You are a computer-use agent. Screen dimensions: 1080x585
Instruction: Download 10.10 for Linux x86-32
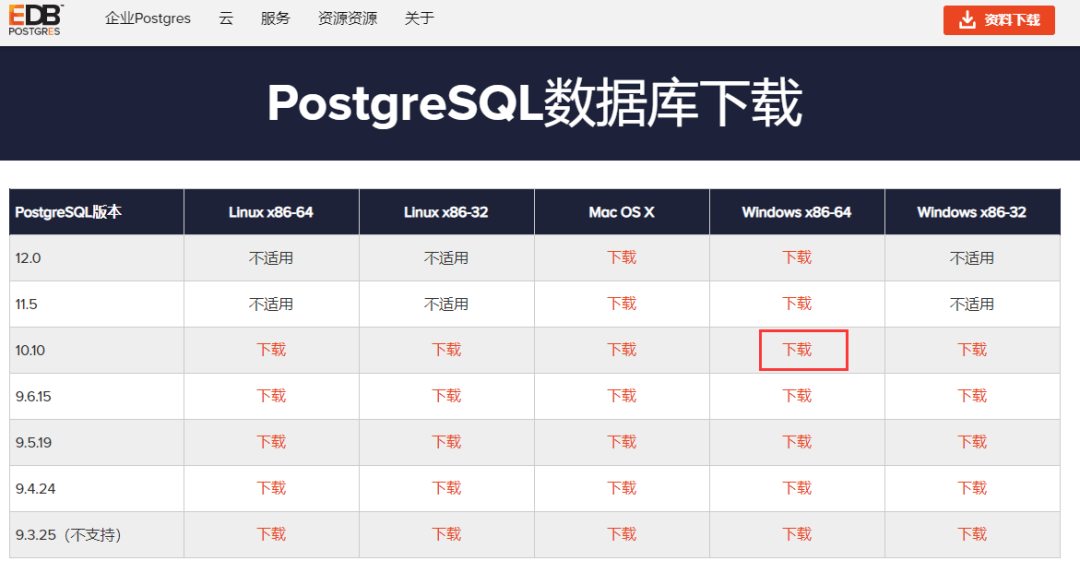coord(446,350)
